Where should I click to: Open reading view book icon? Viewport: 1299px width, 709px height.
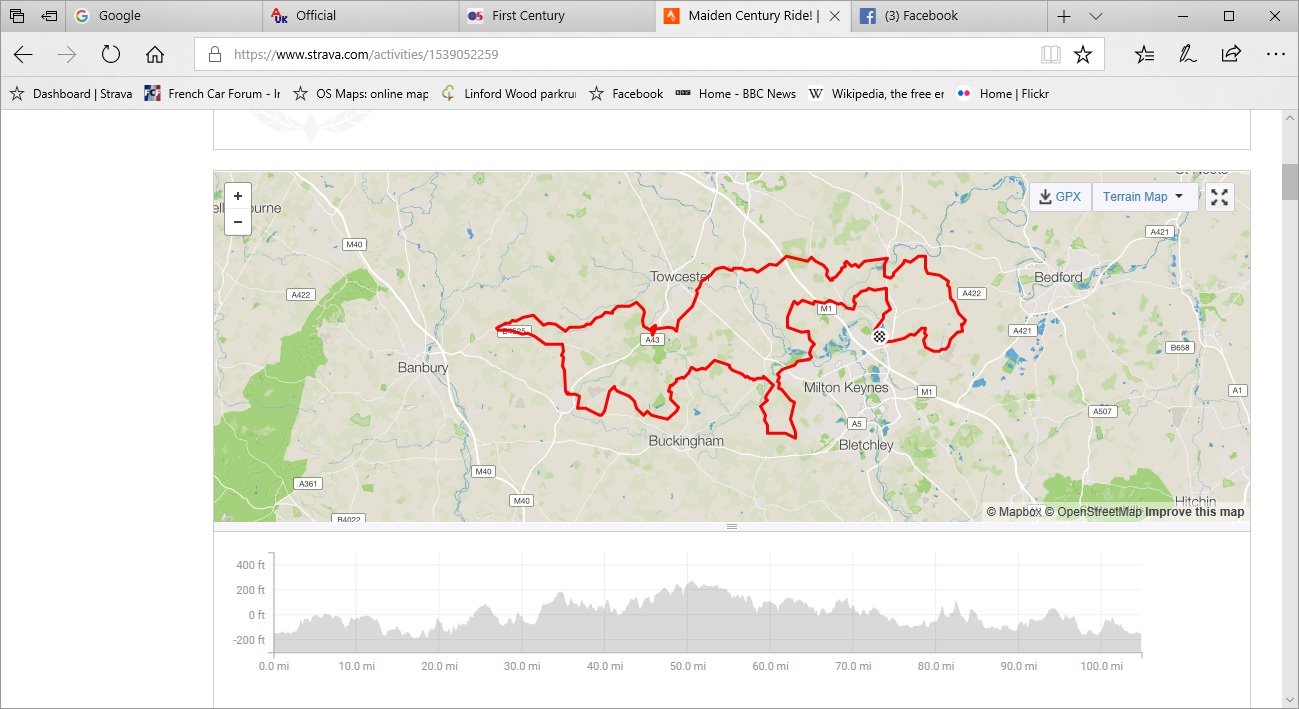click(1050, 54)
